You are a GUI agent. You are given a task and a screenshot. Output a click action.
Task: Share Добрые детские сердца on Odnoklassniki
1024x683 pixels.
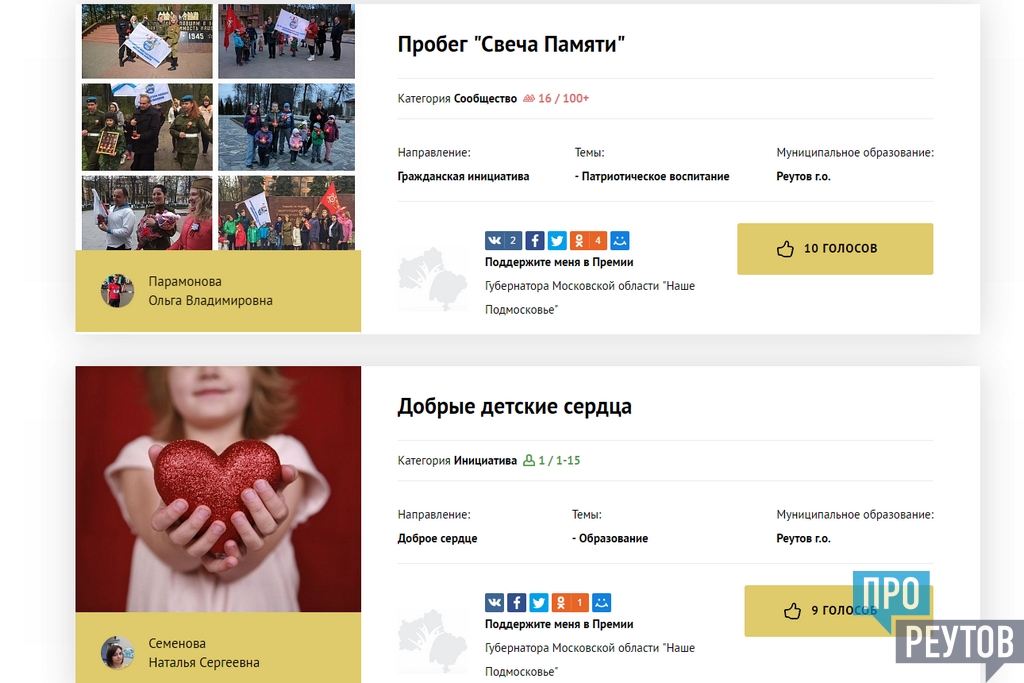coord(570,602)
